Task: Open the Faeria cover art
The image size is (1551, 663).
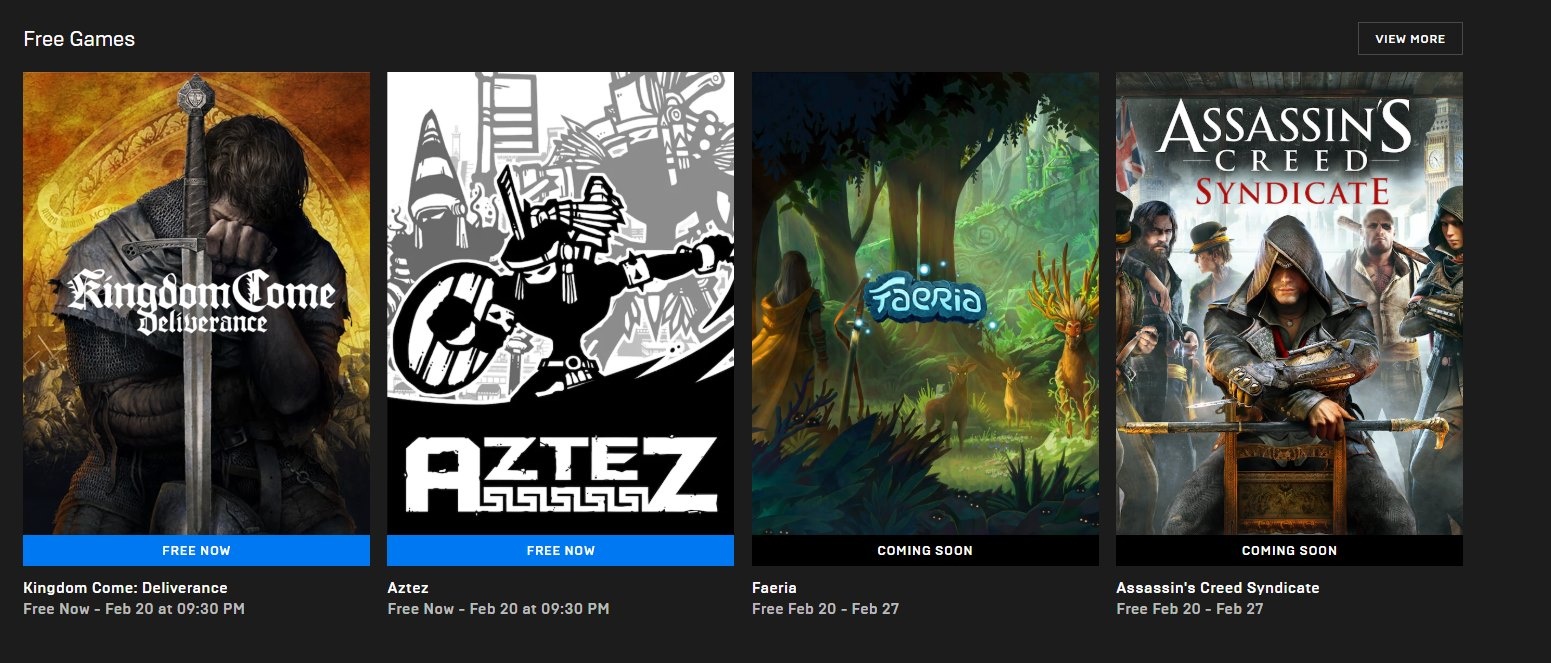Action: 925,303
